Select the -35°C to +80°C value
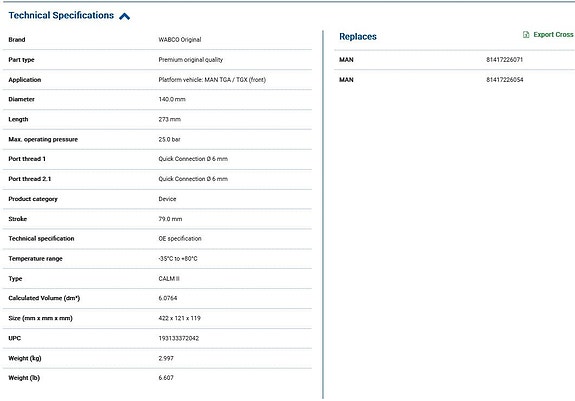Viewport: 575px width, 401px height. (x=178, y=259)
